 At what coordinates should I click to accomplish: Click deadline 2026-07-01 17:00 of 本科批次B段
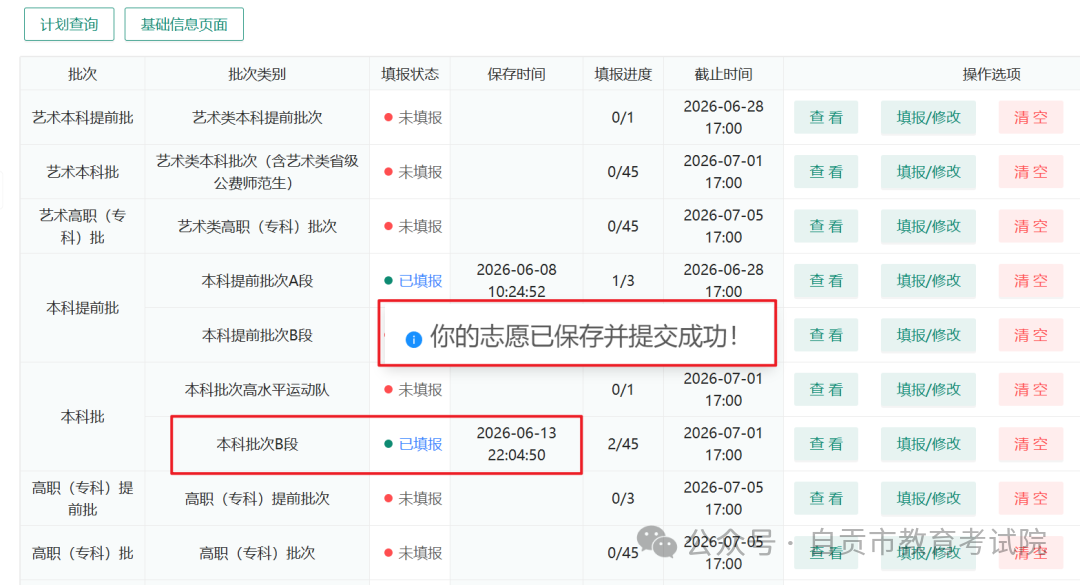click(723, 444)
